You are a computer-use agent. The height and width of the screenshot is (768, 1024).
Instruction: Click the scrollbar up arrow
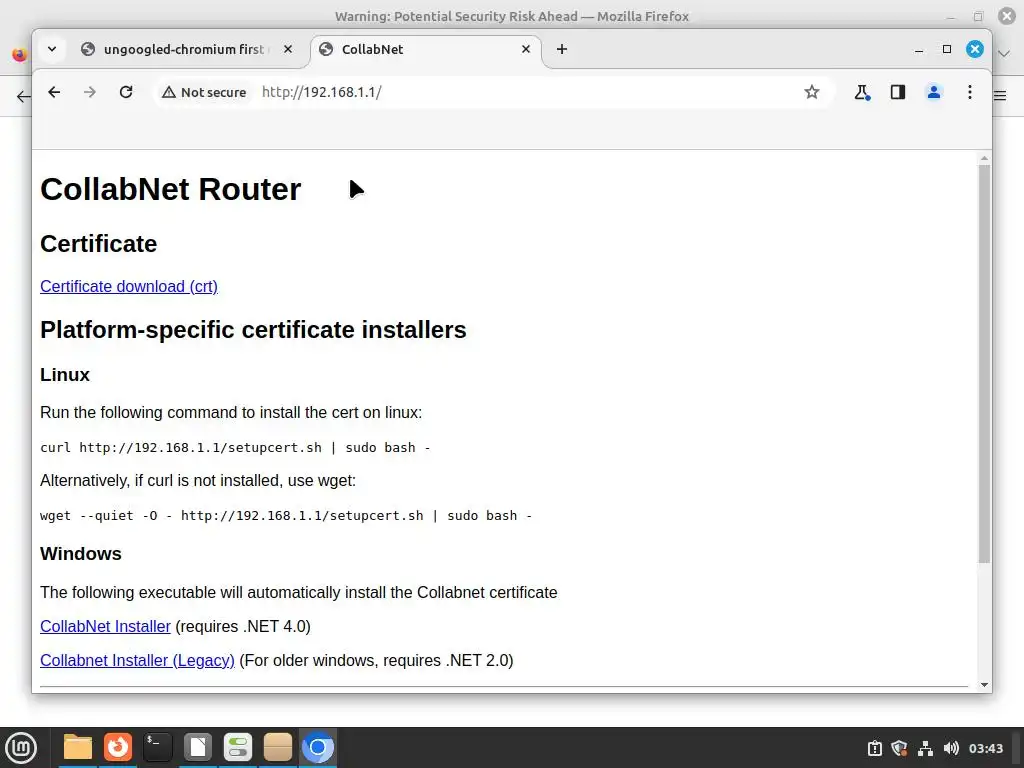click(984, 159)
